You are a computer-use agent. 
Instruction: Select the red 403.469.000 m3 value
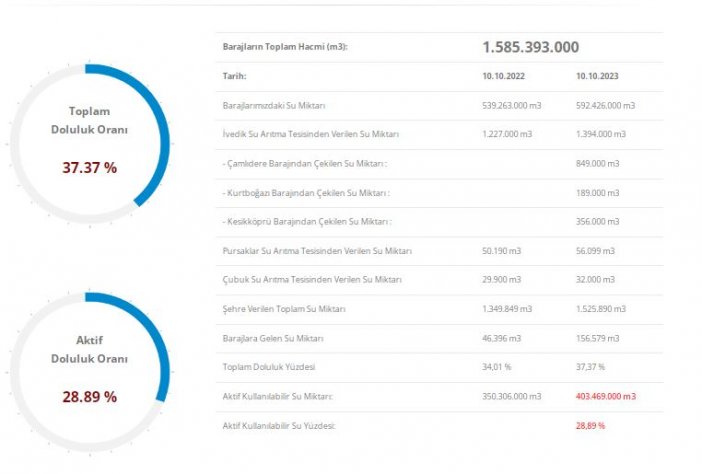[x=606, y=396]
